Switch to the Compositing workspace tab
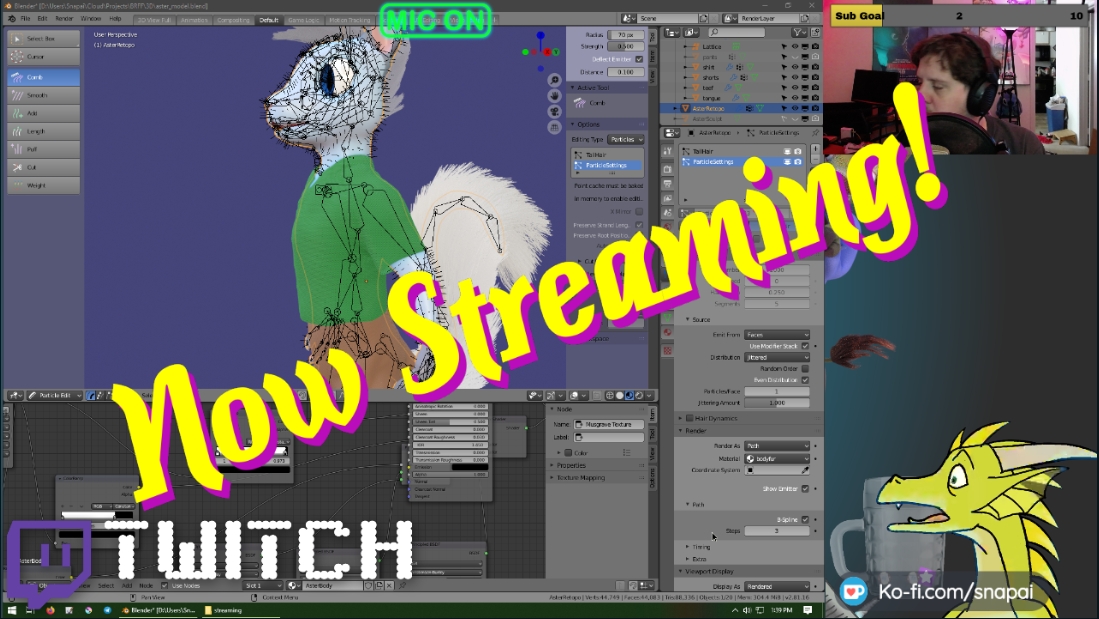This screenshot has height=619, width=1099. coord(233,20)
